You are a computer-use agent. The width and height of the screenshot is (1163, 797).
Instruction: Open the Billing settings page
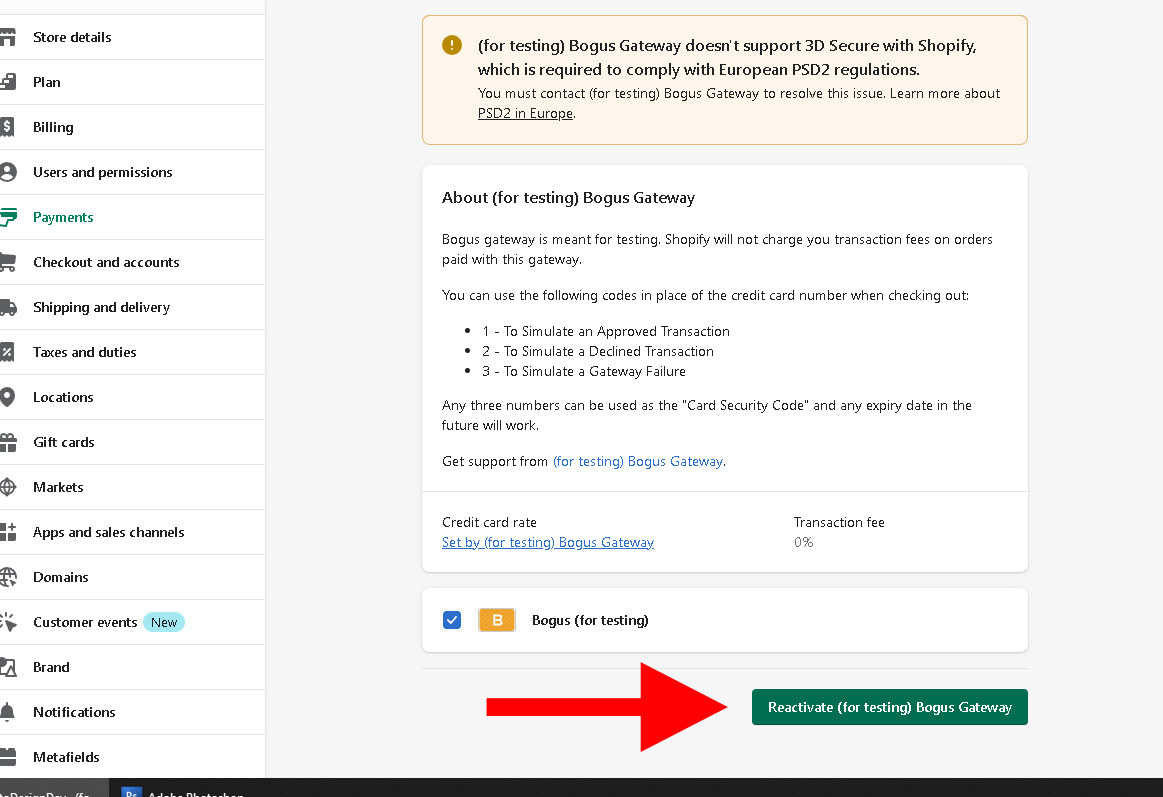tap(132, 127)
